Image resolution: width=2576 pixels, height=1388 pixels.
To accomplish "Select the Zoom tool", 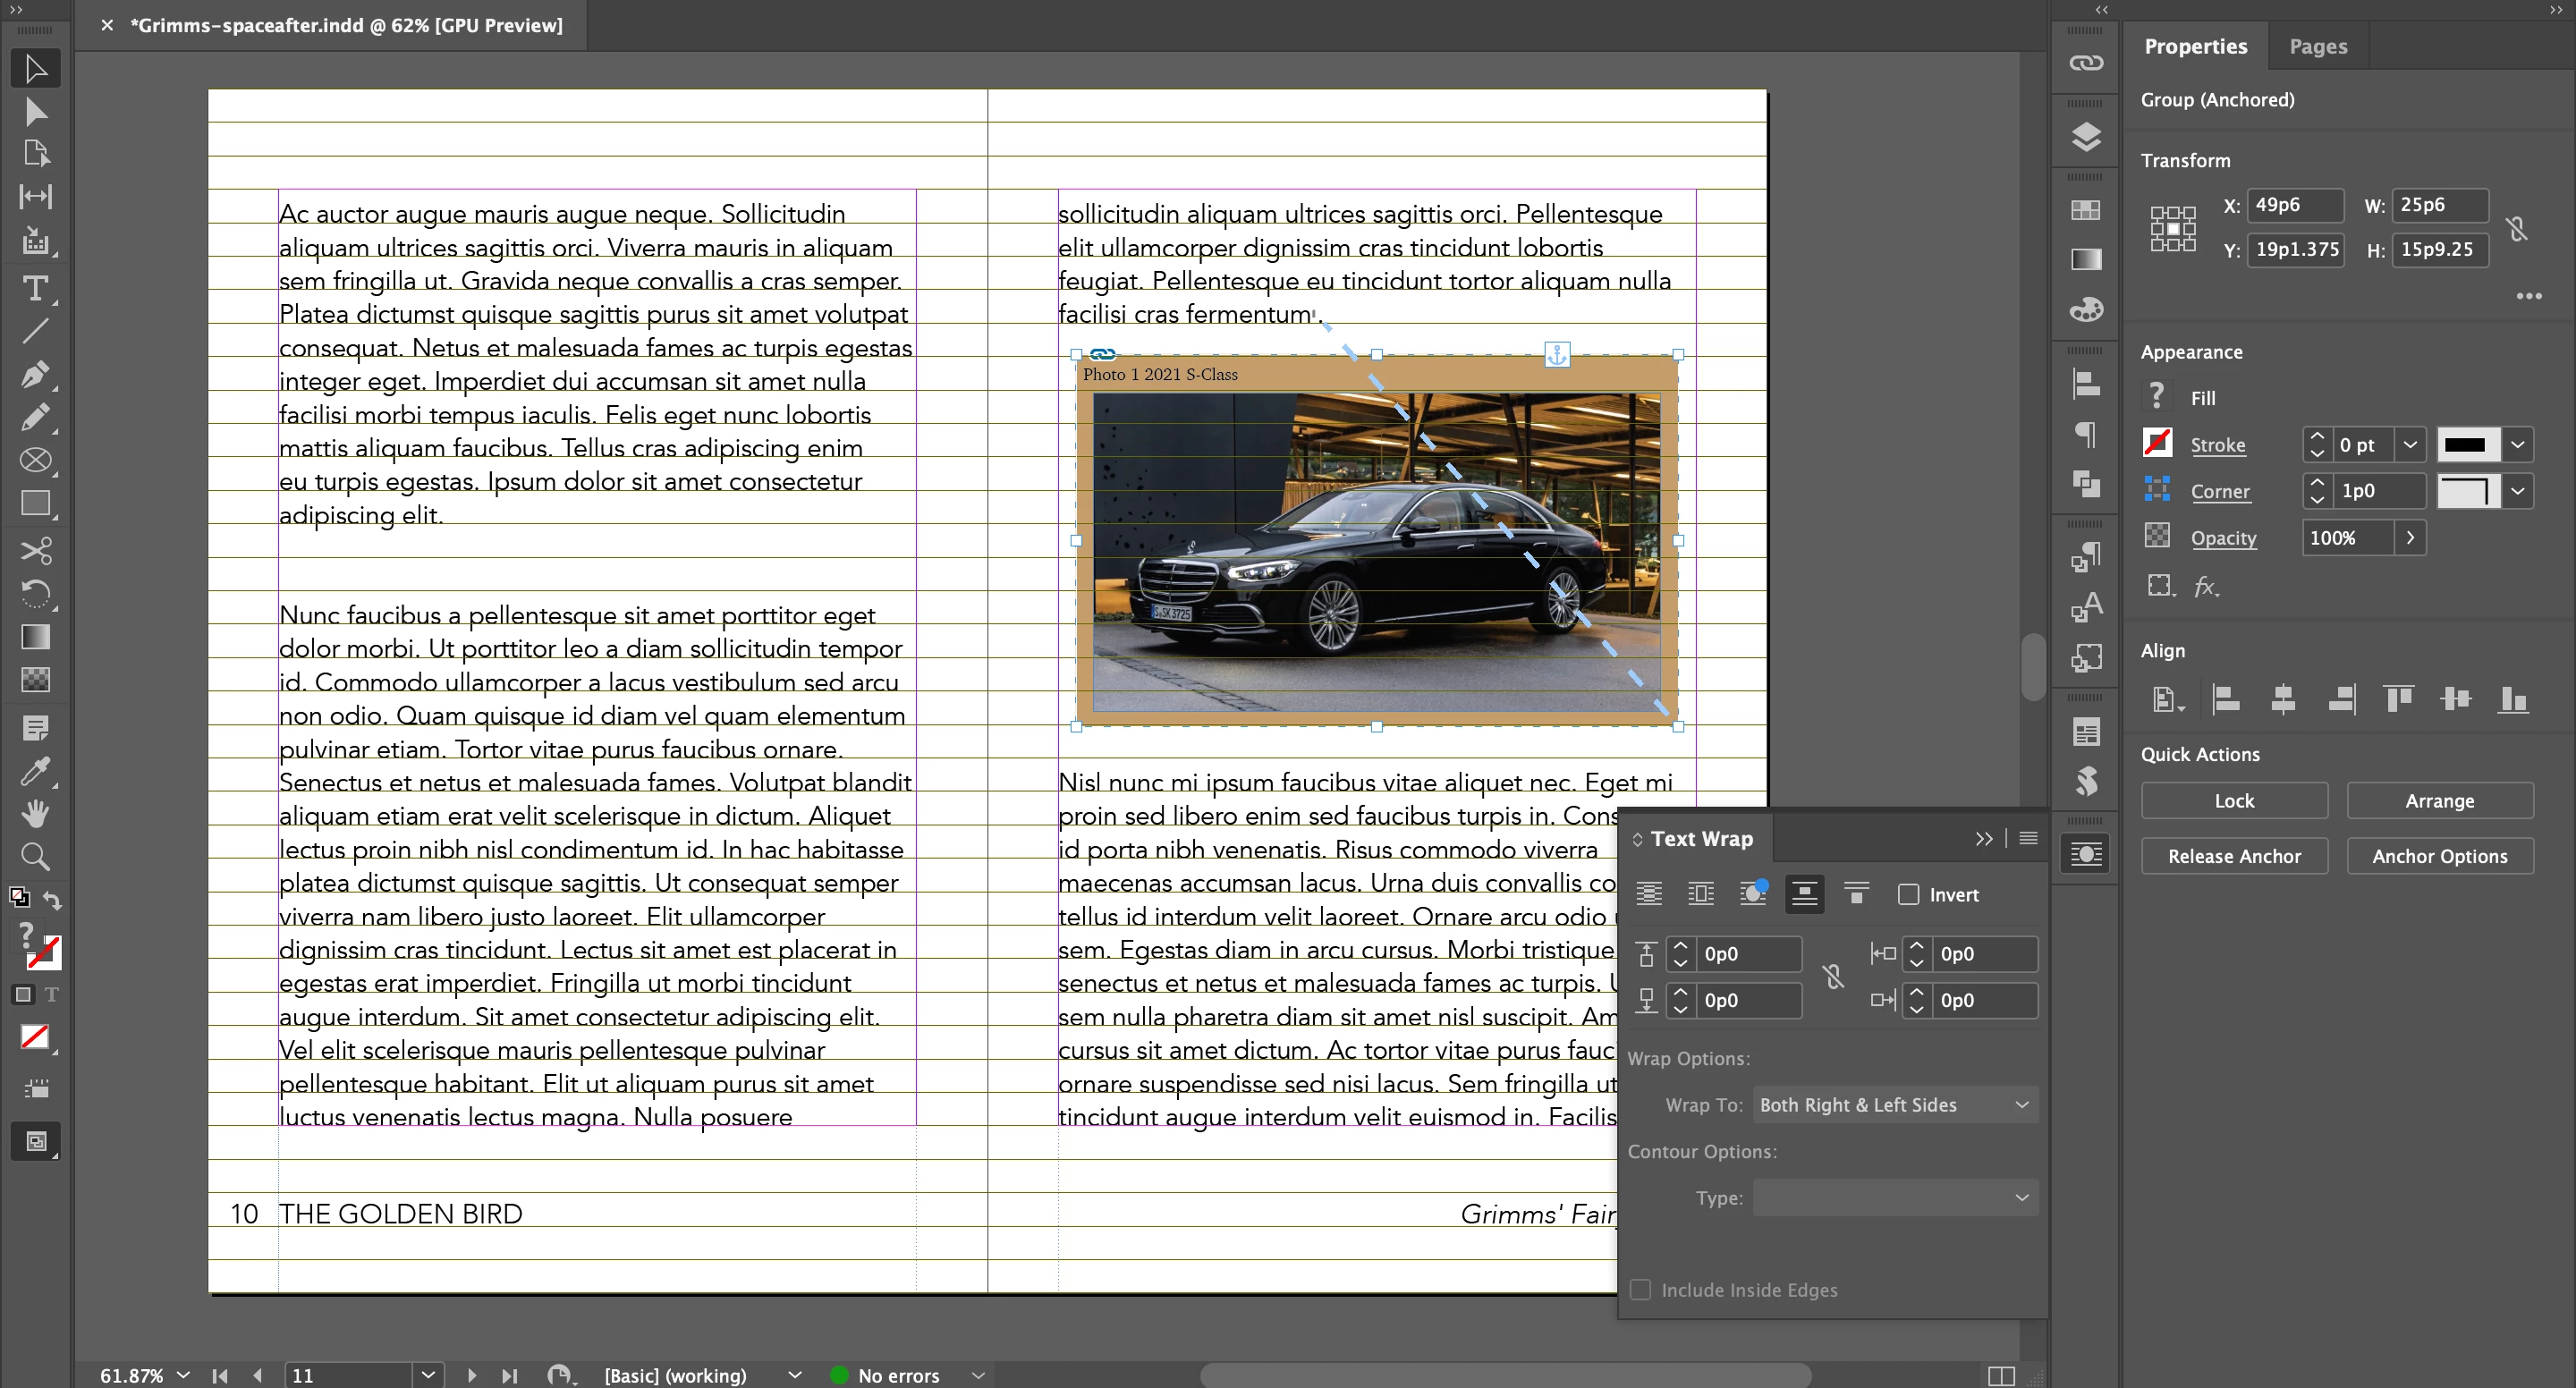I will 35,856.
